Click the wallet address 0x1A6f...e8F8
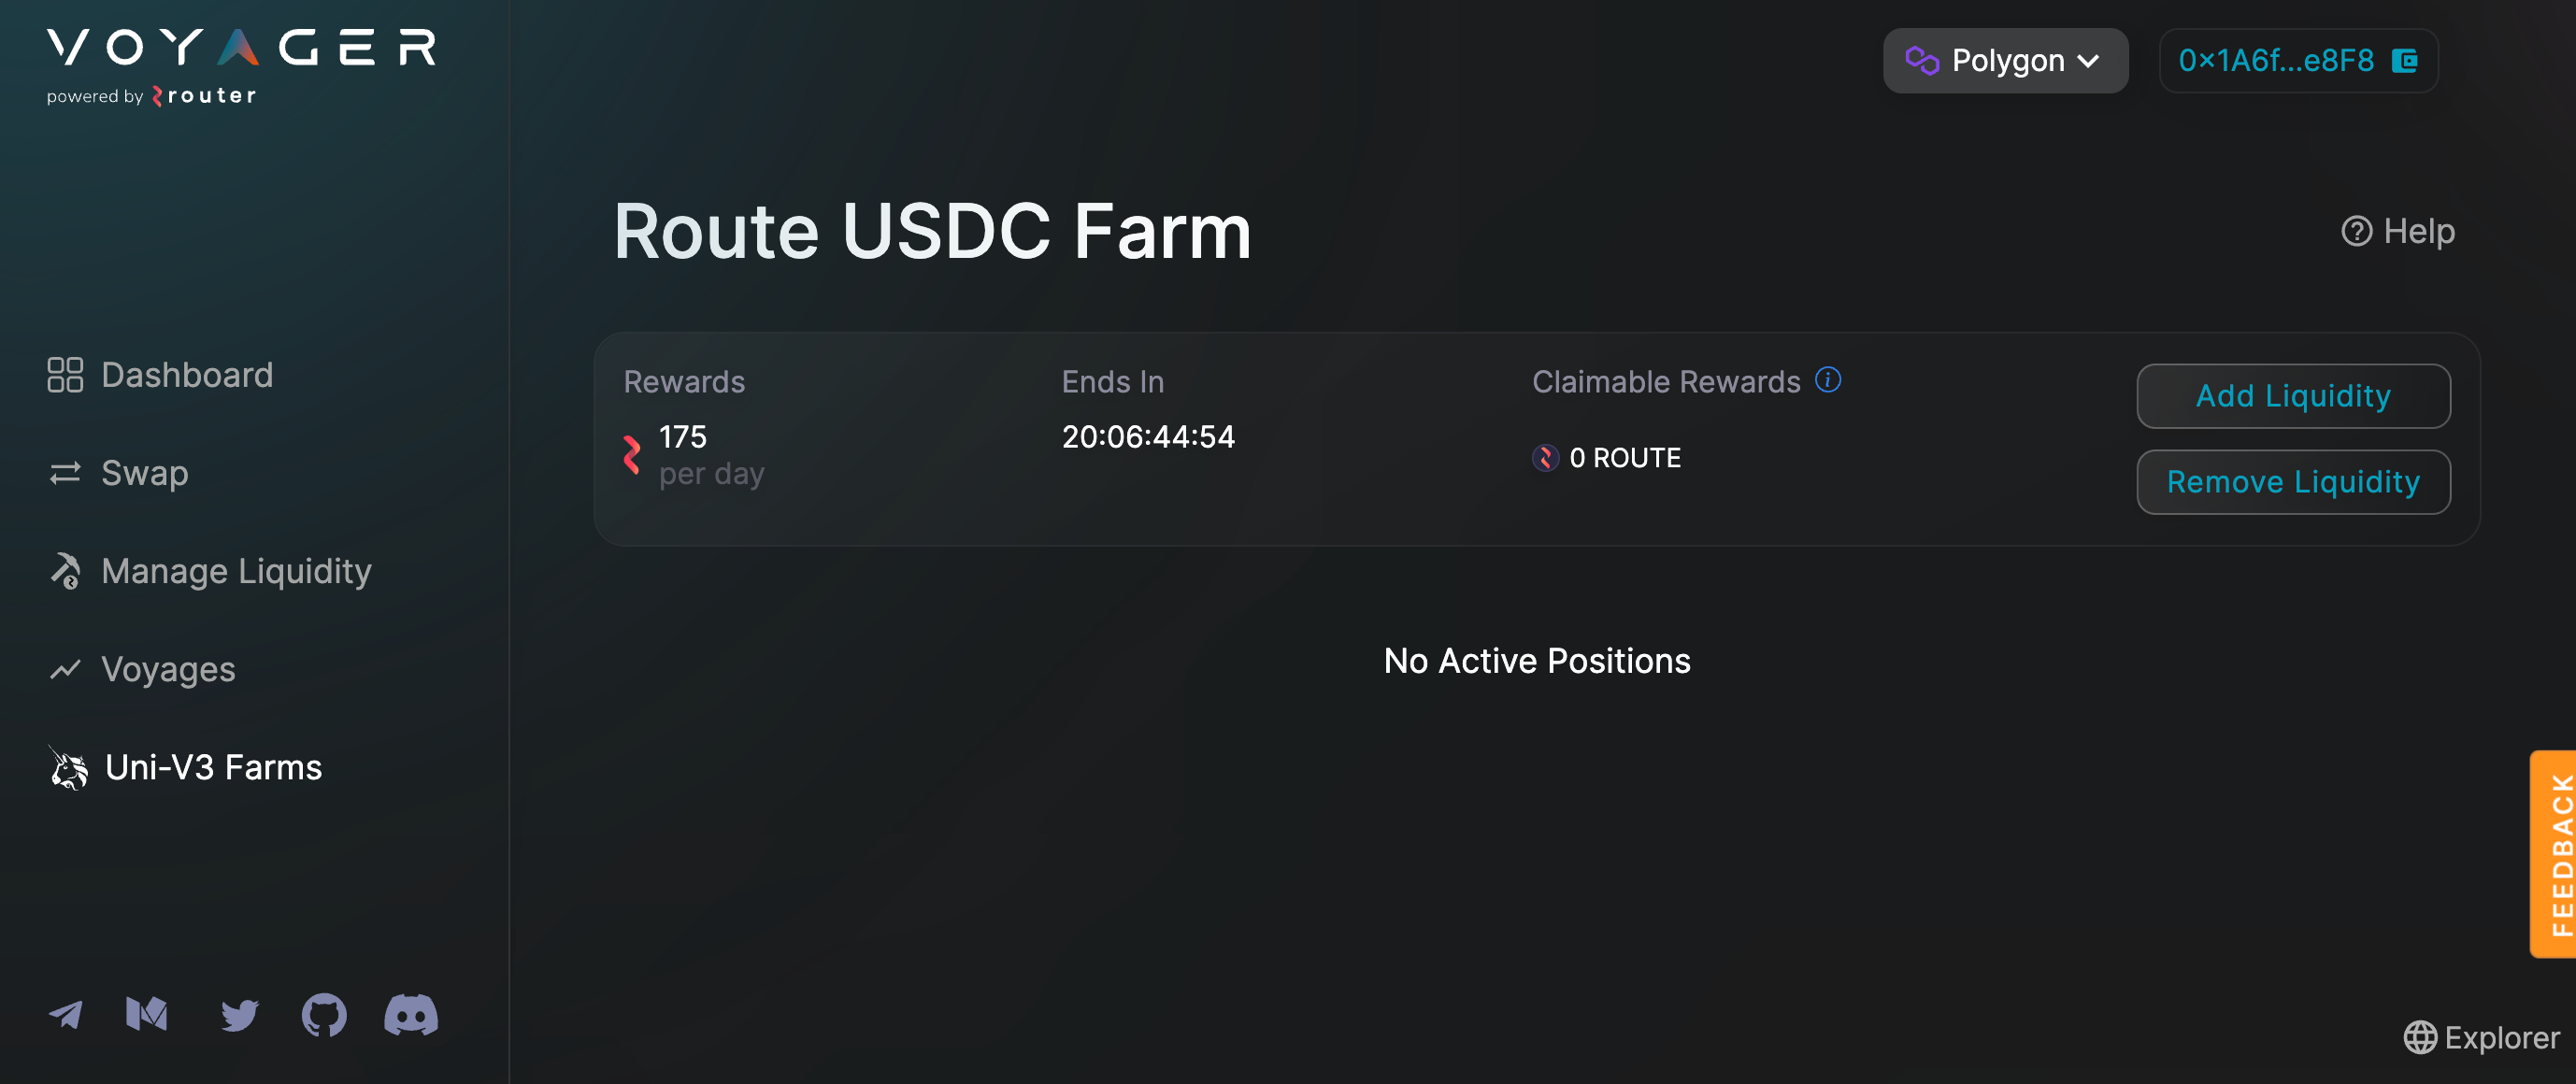Image resolution: width=2576 pixels, height=1084 pixels. tap(2275, 61)
